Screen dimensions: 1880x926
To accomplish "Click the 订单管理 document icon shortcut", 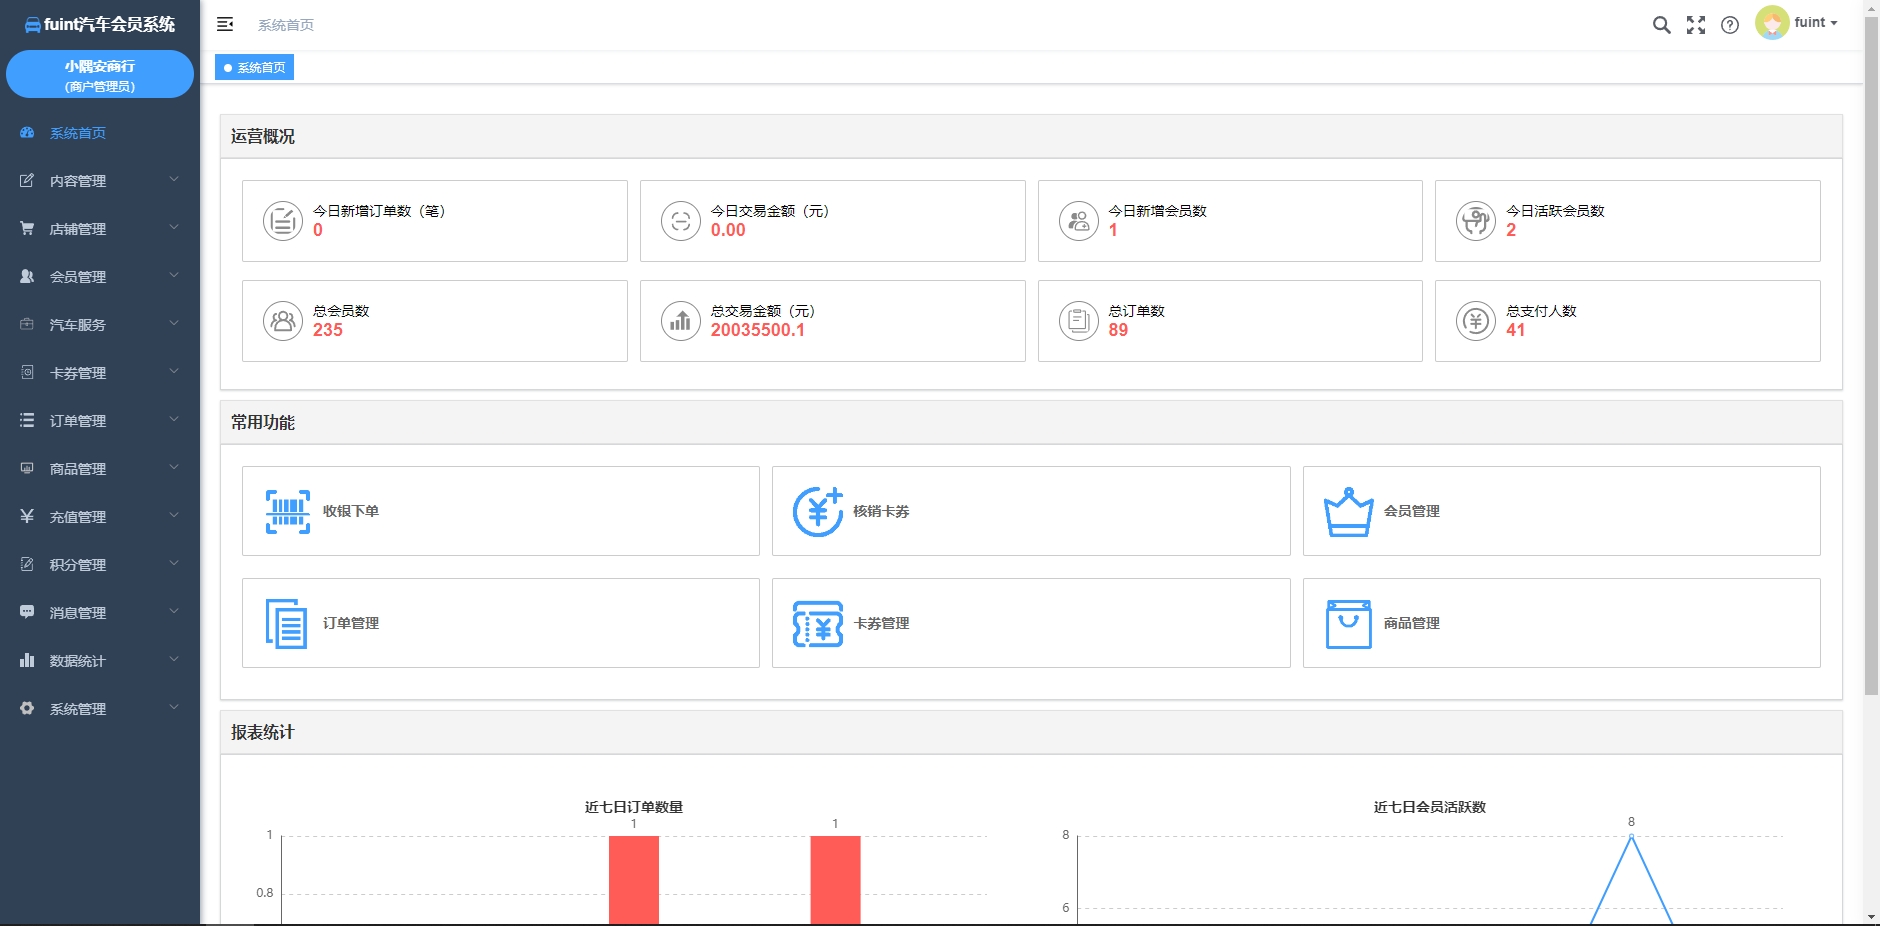I will pyautogui.click(x=286, y=623).
